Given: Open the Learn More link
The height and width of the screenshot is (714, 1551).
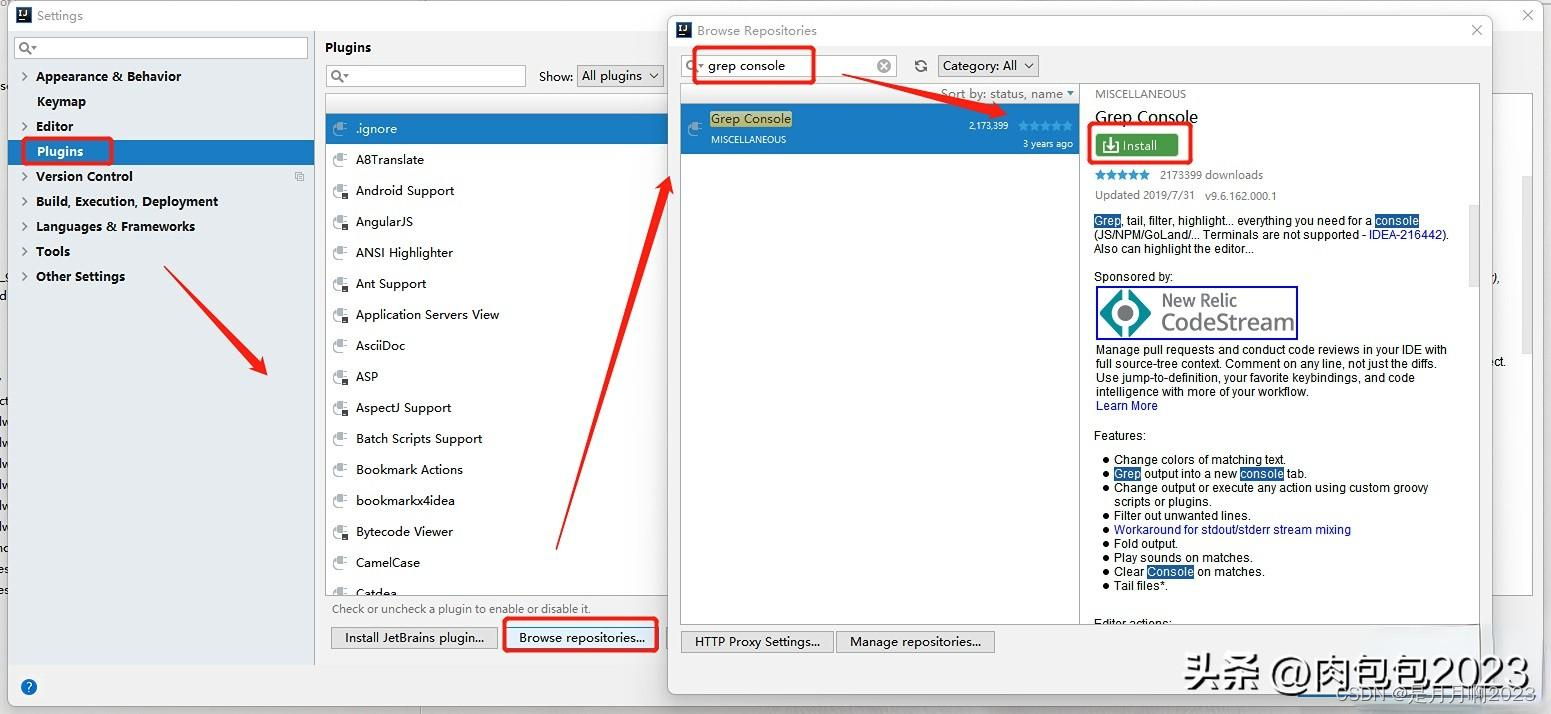Looking at the screenshot, I should [1126, 406].
